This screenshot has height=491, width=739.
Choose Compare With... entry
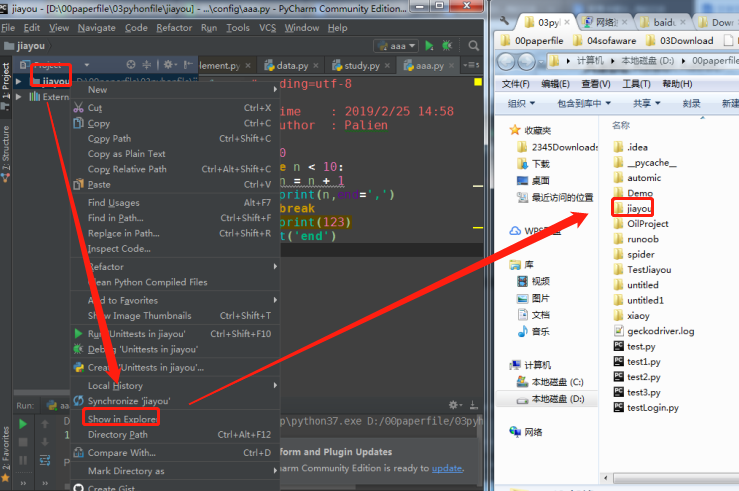pos(175,453)
